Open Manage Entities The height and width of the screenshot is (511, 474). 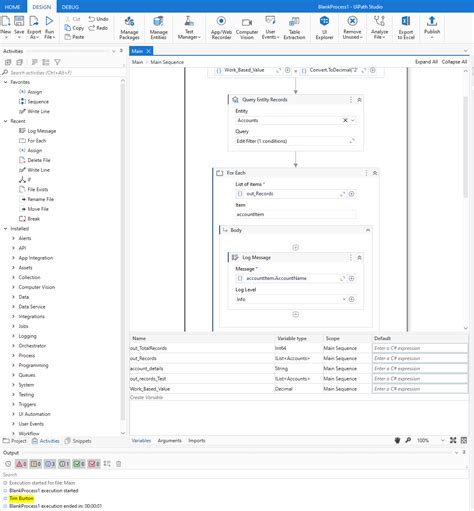point(158,27)
